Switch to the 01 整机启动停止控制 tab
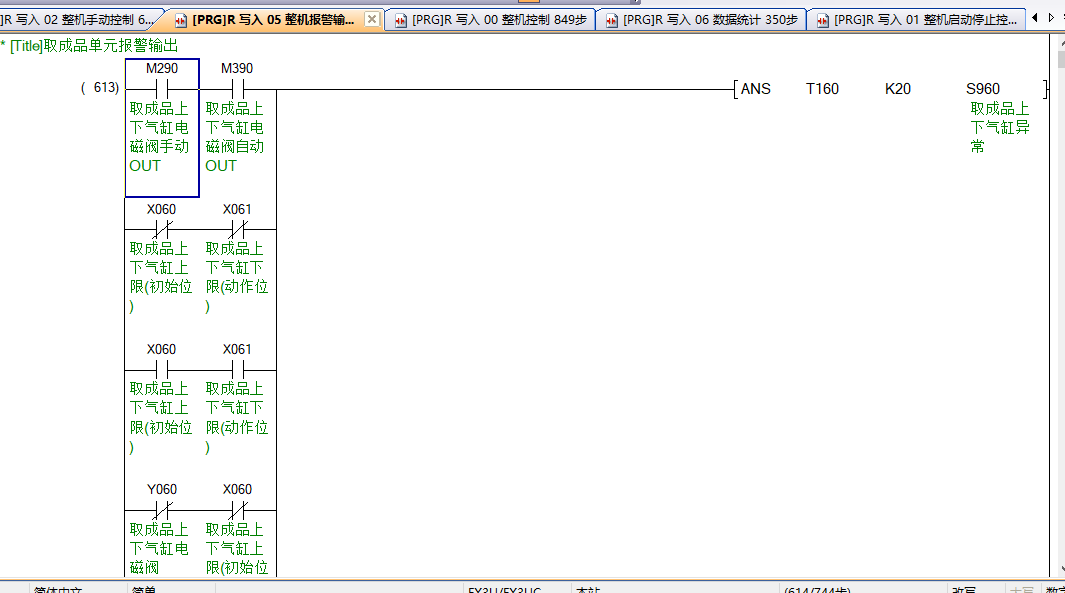 [x=925, y=20]
